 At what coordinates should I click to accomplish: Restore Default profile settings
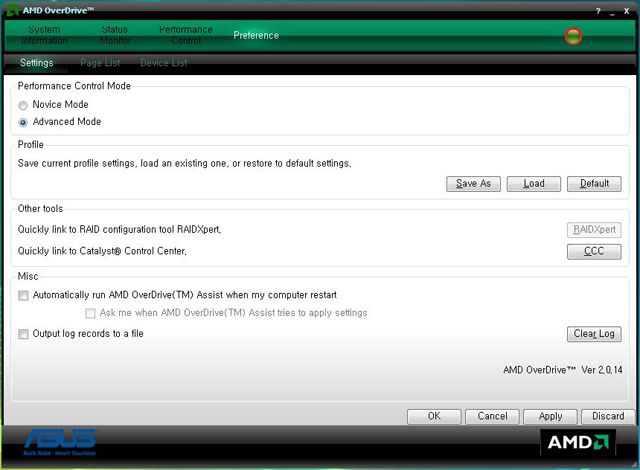coord(594,184)
